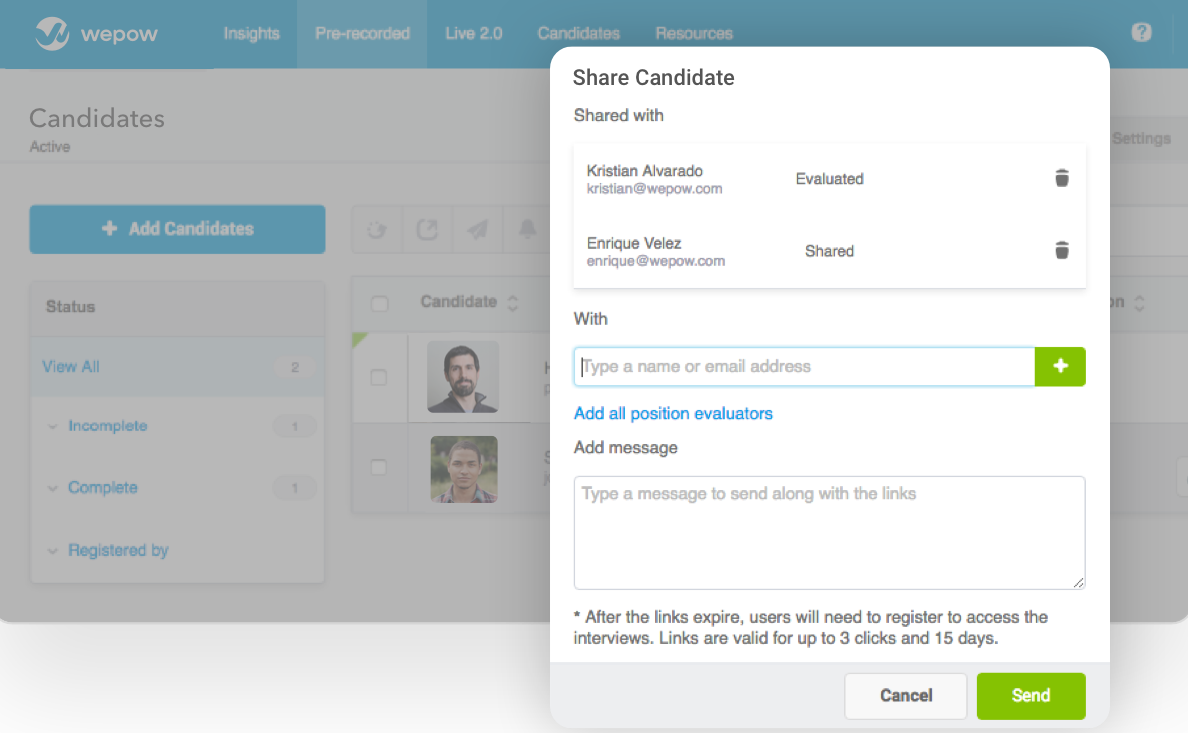This screenshot has width=1188, height=733.
Task: Click the bell reminder toolbar icon
Action: pos(527,229)
